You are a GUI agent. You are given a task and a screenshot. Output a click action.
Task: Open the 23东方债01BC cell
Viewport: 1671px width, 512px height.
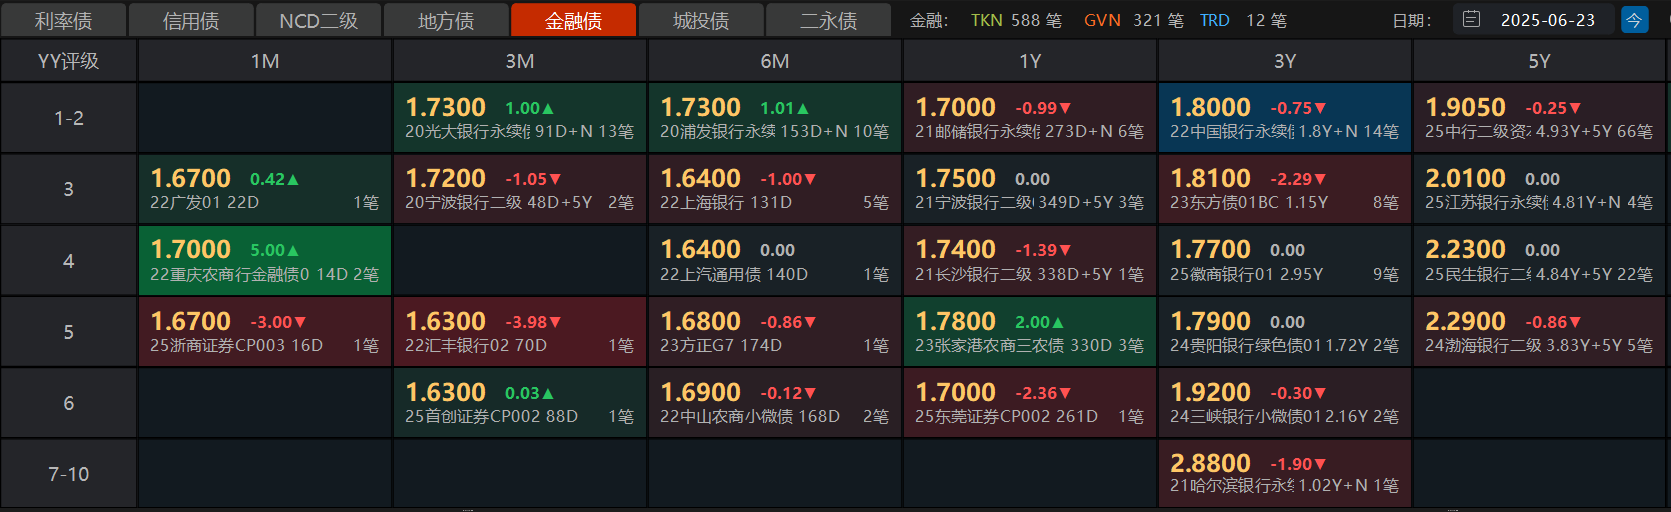(1285, 189)
